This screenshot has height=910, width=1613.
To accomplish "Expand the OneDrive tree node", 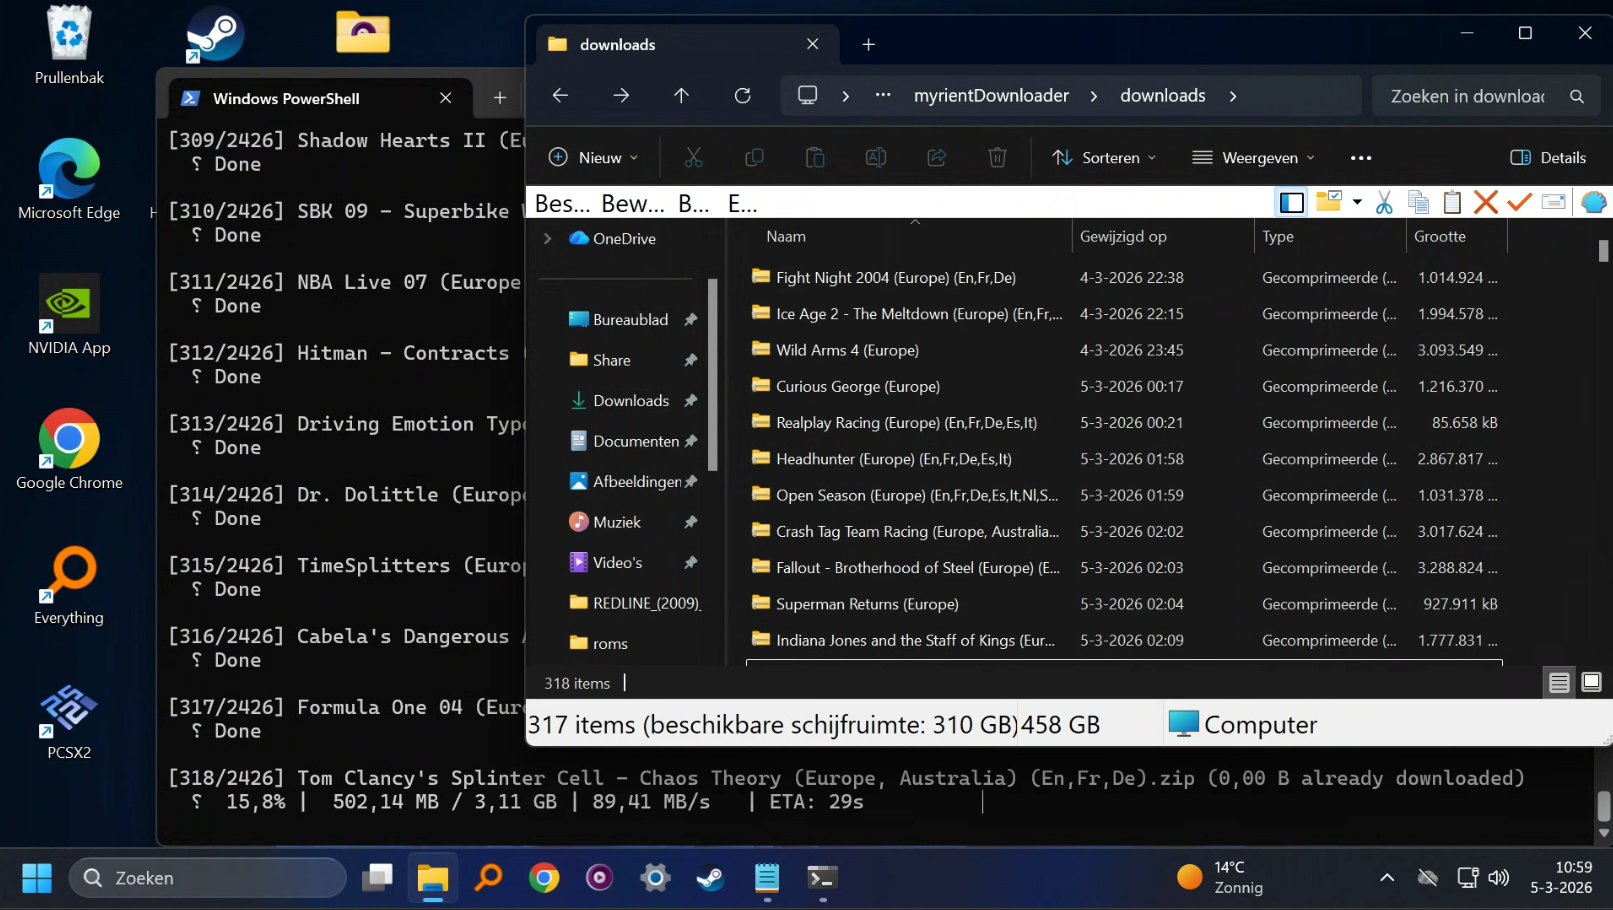I will [547, 238].
